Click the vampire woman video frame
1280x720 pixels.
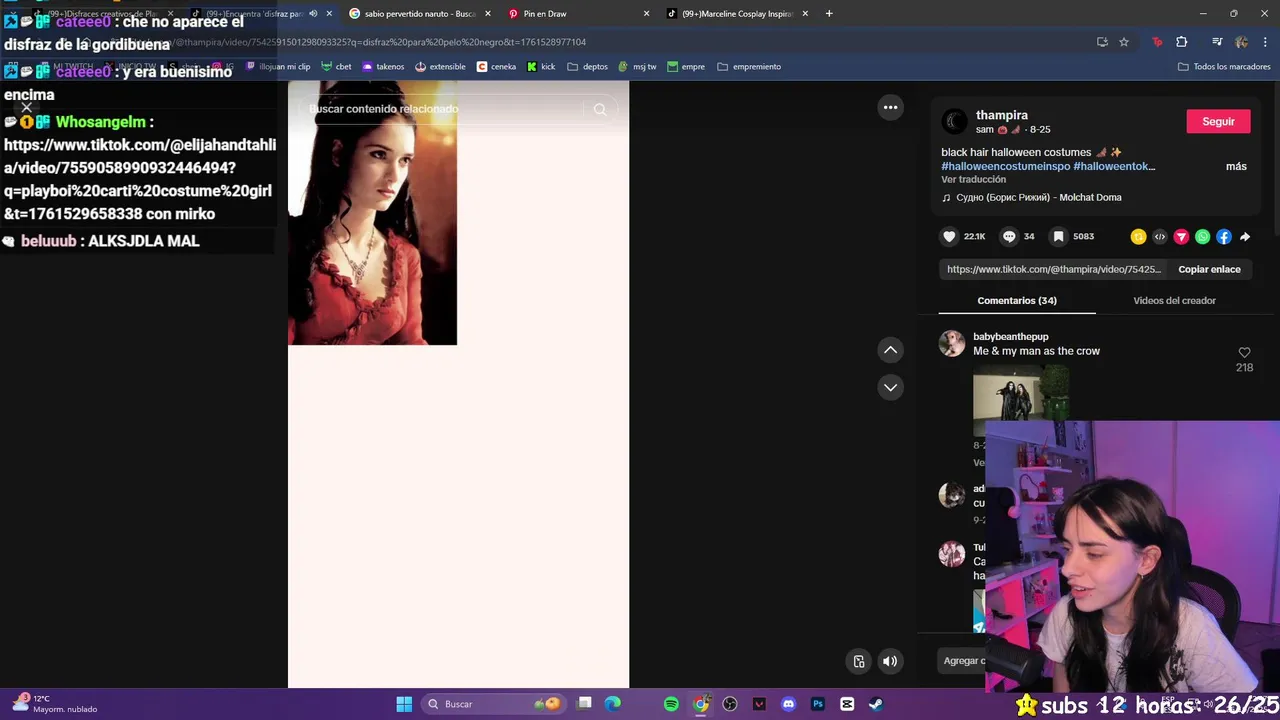point(372,213)
